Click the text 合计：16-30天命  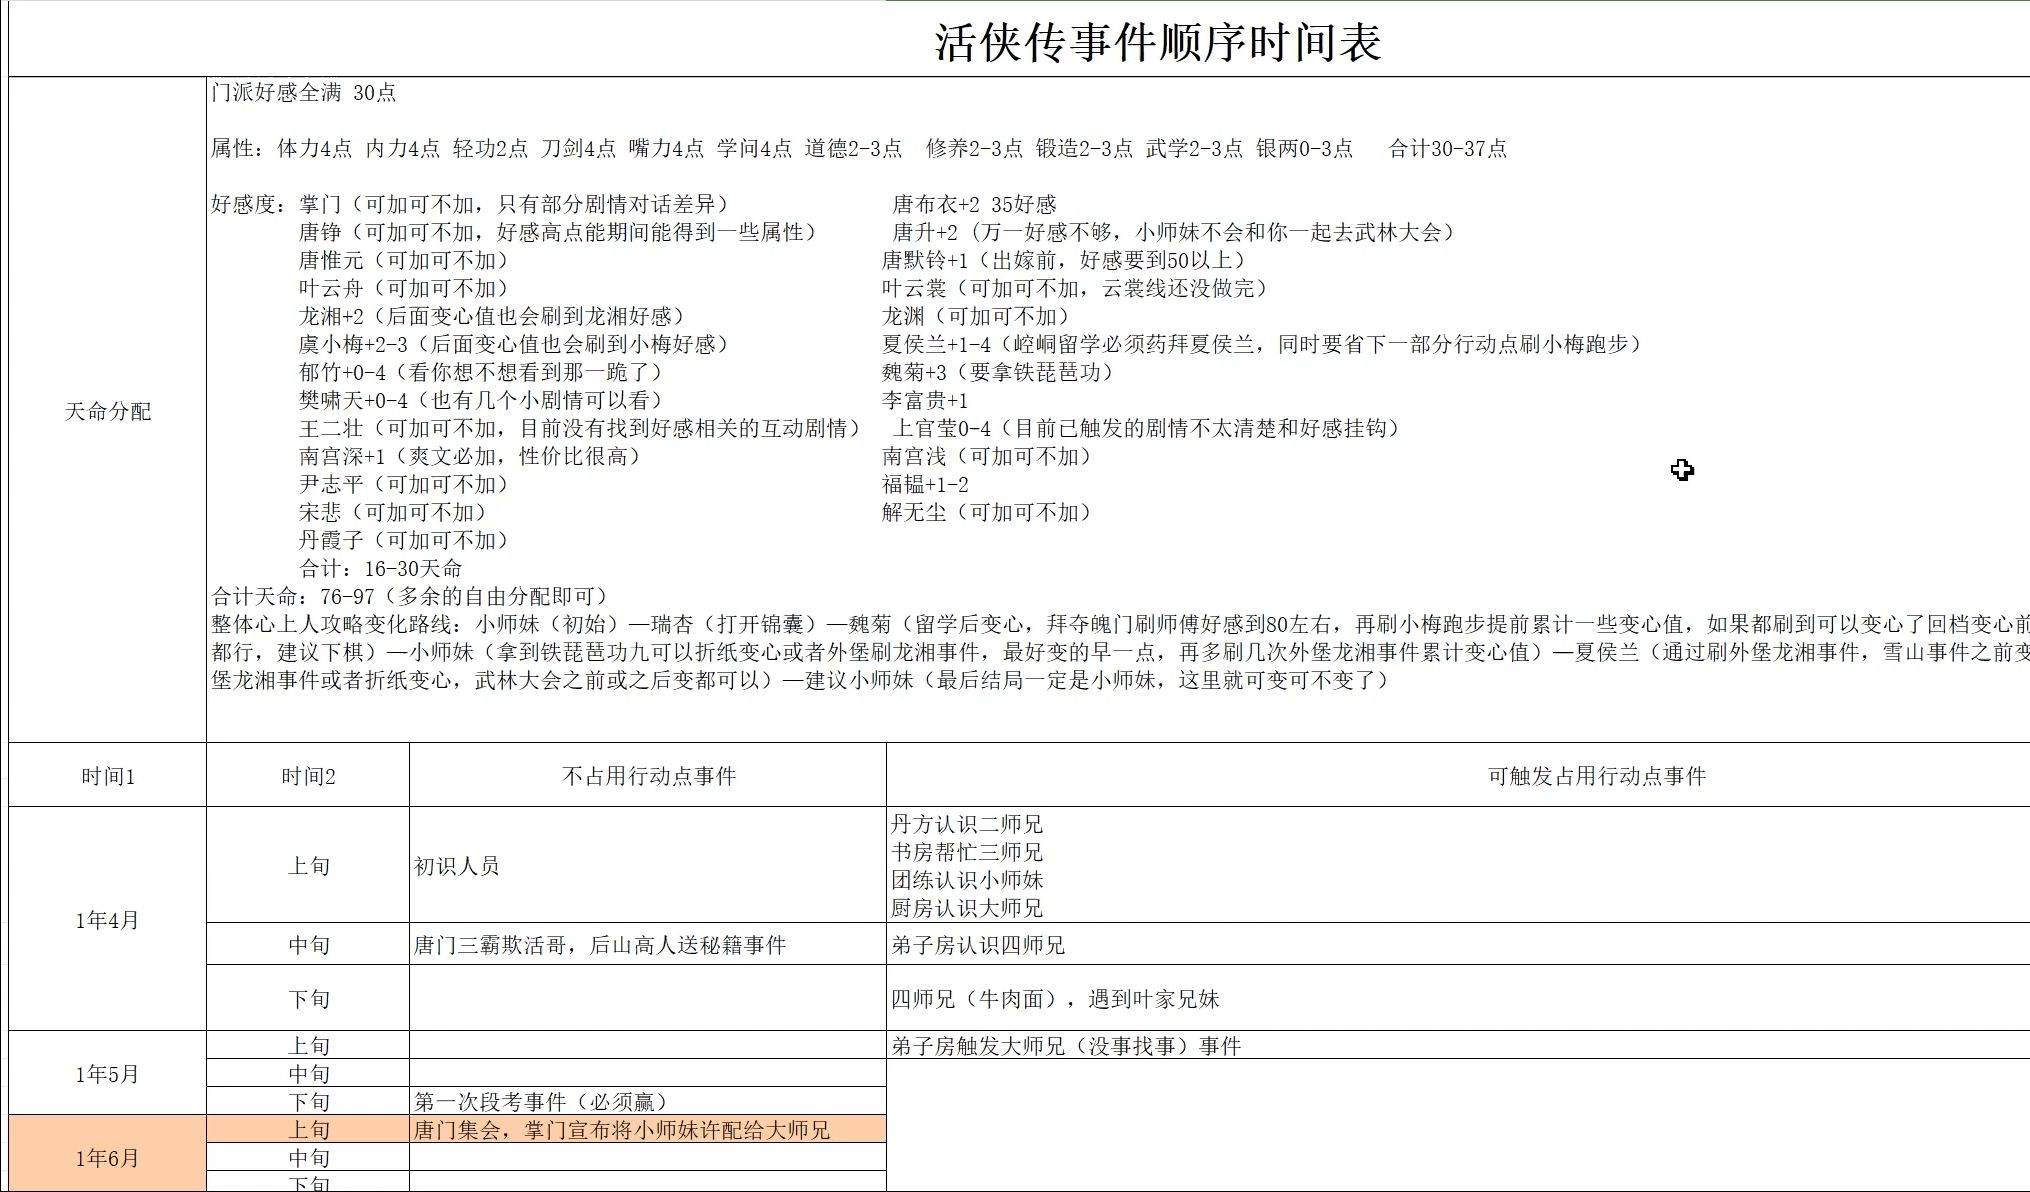[x=380, y=569]
